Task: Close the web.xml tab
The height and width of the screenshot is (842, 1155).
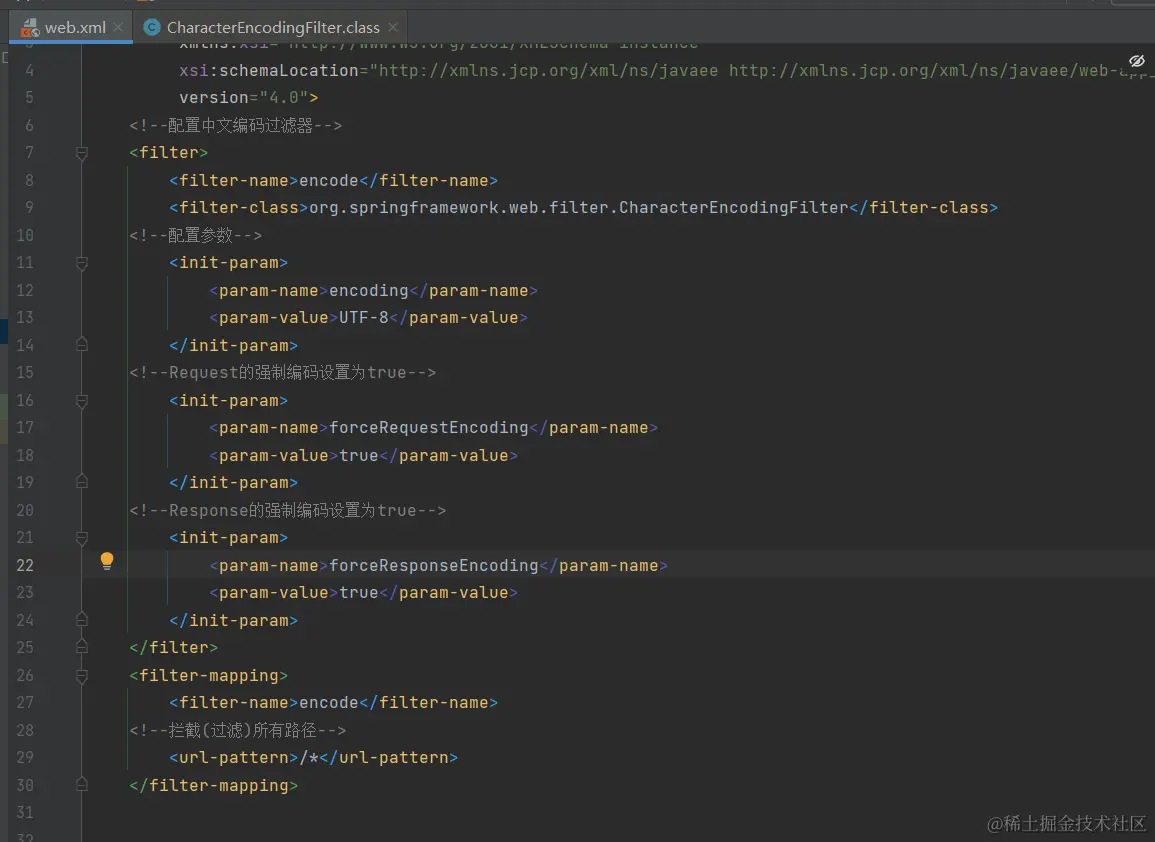Action: pyautogui.click(x=118, y=27)
